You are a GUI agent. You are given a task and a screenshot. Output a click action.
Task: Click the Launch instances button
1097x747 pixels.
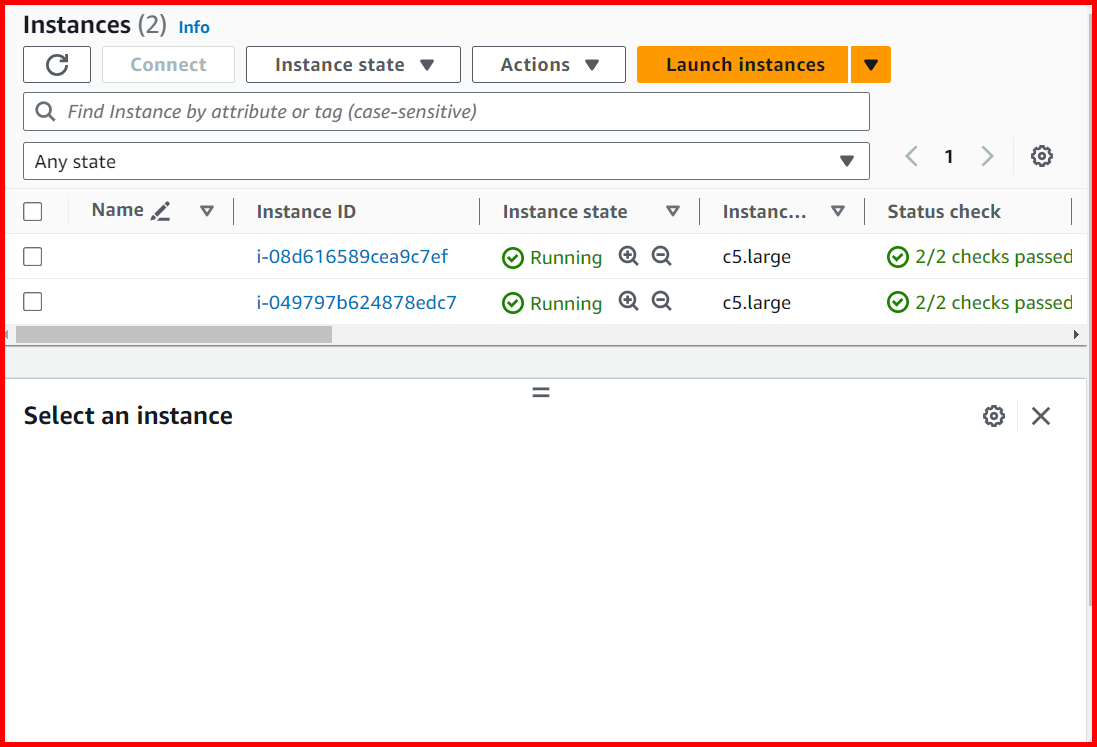tap(741, 64)
